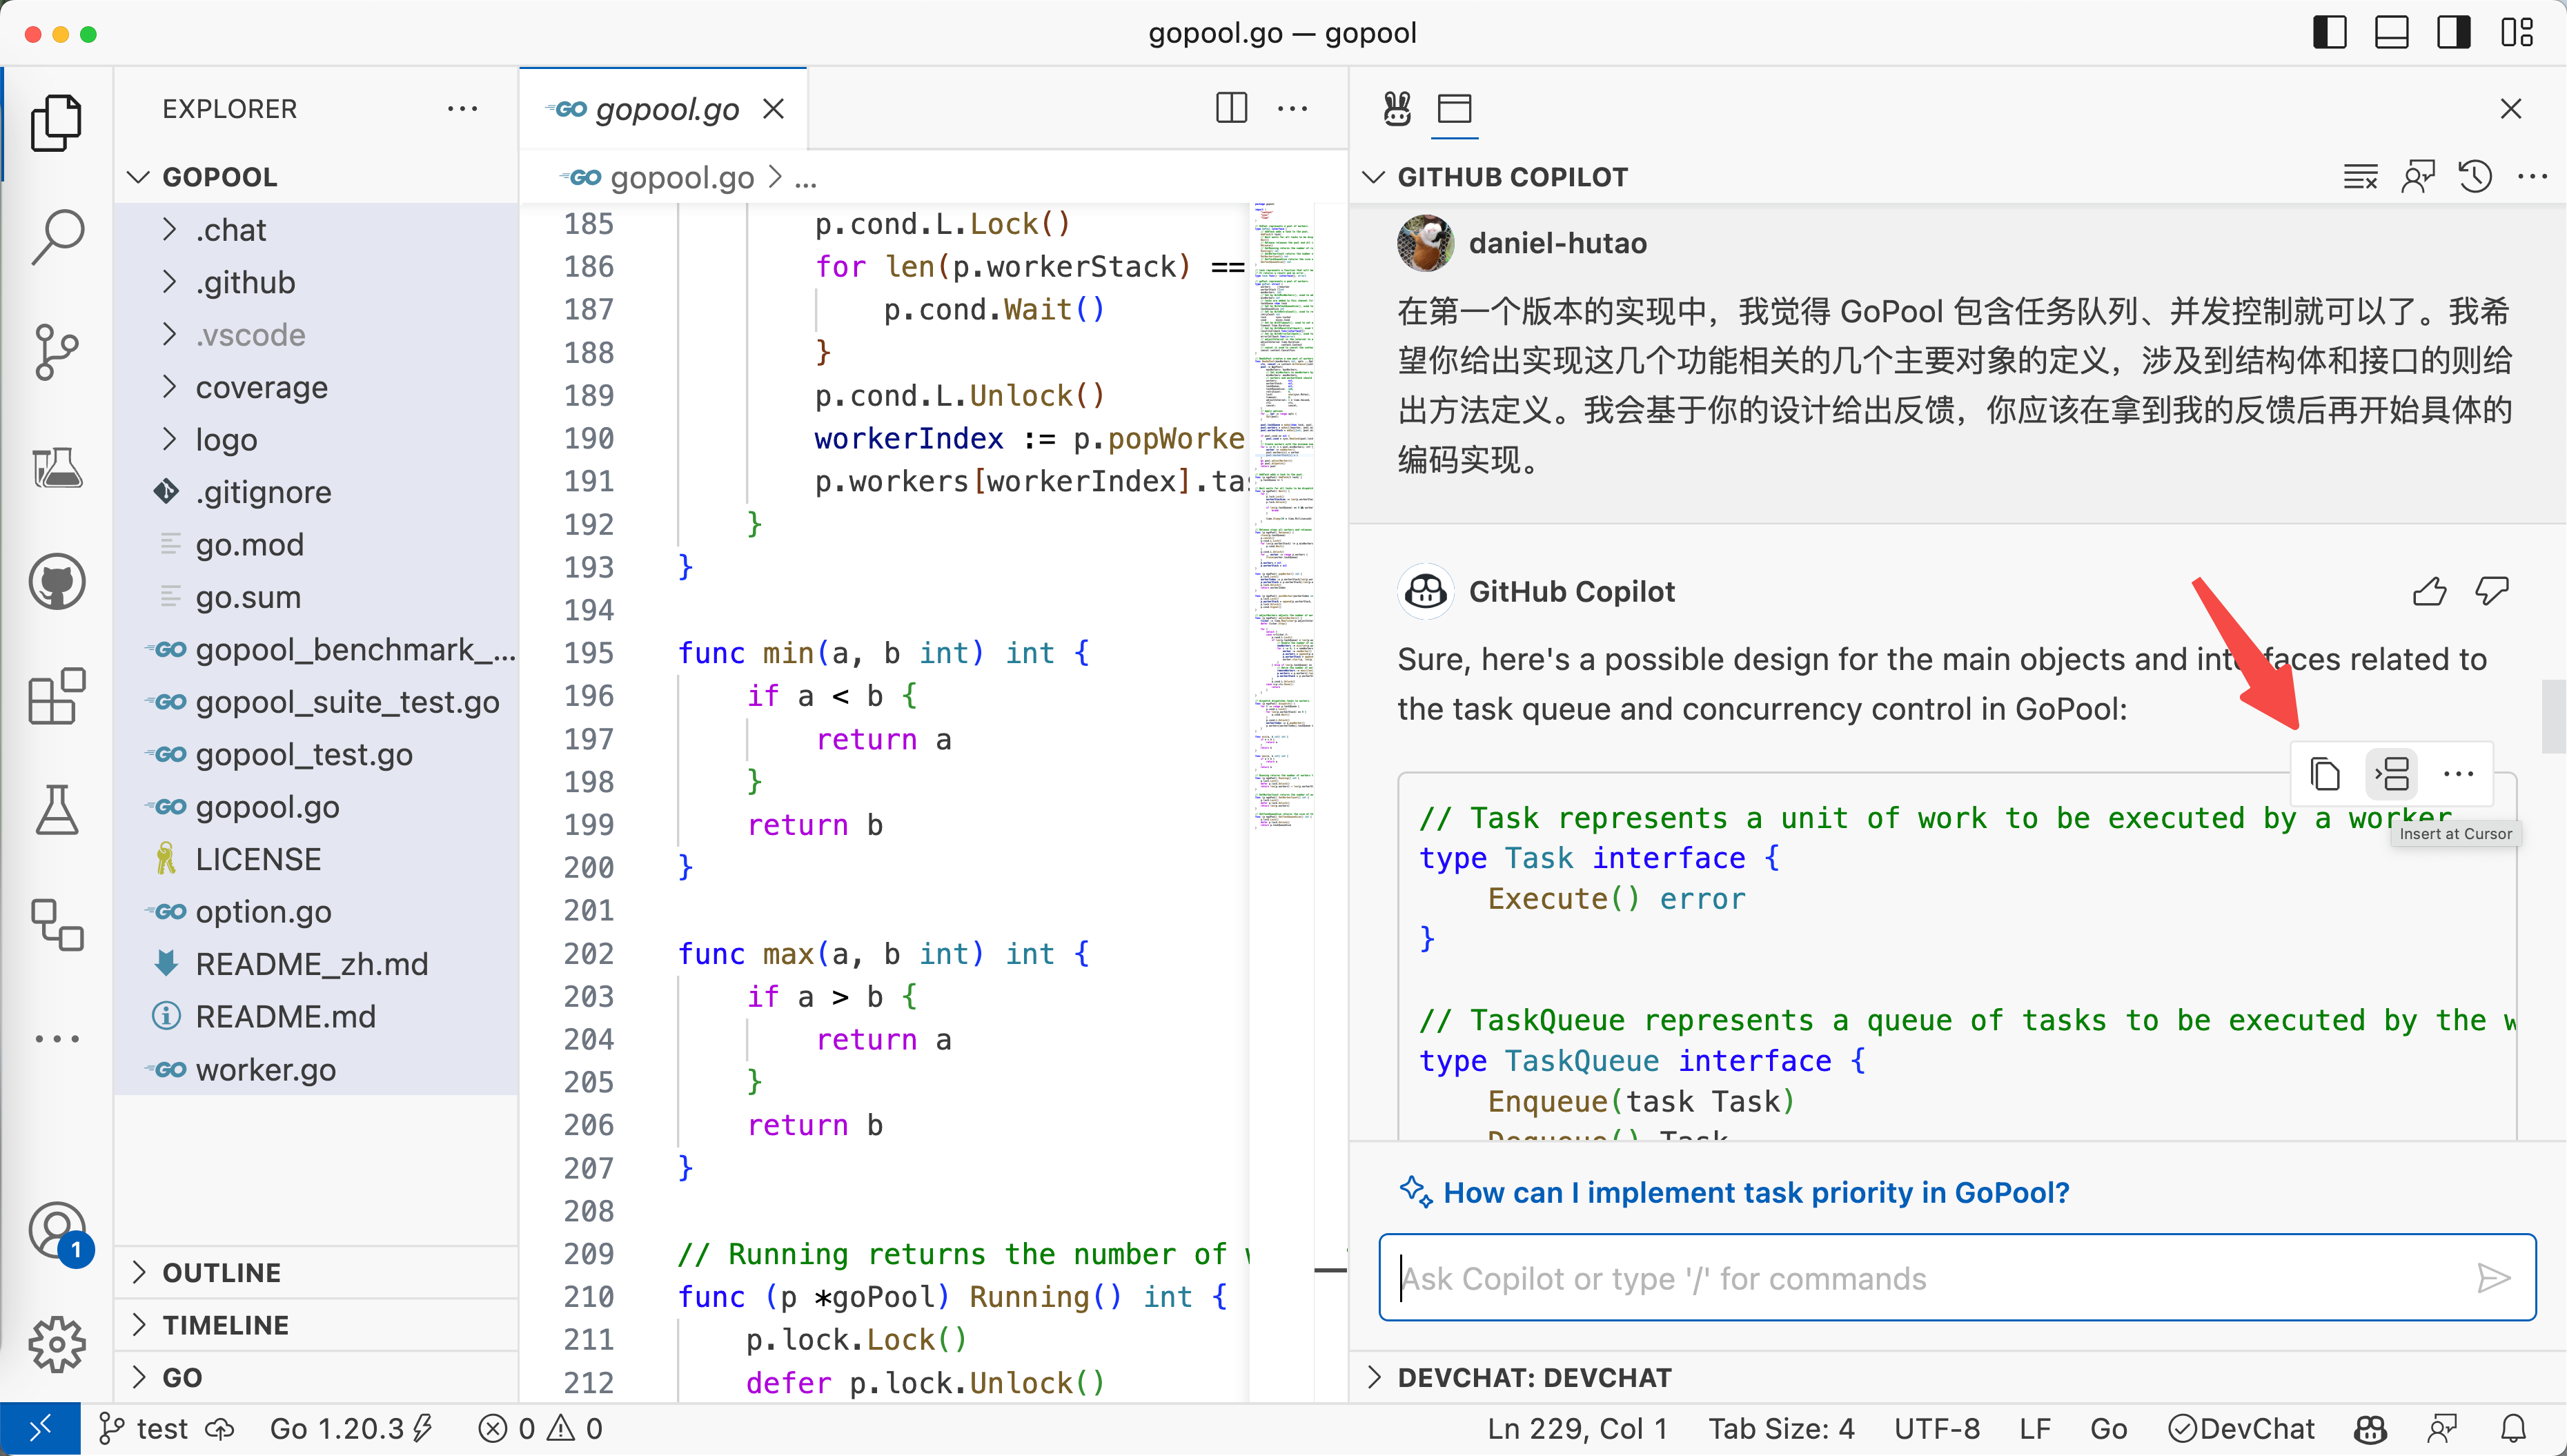Open the Extensions panel
Viewport: 2567px width, 1456px height.
point(57,696)
